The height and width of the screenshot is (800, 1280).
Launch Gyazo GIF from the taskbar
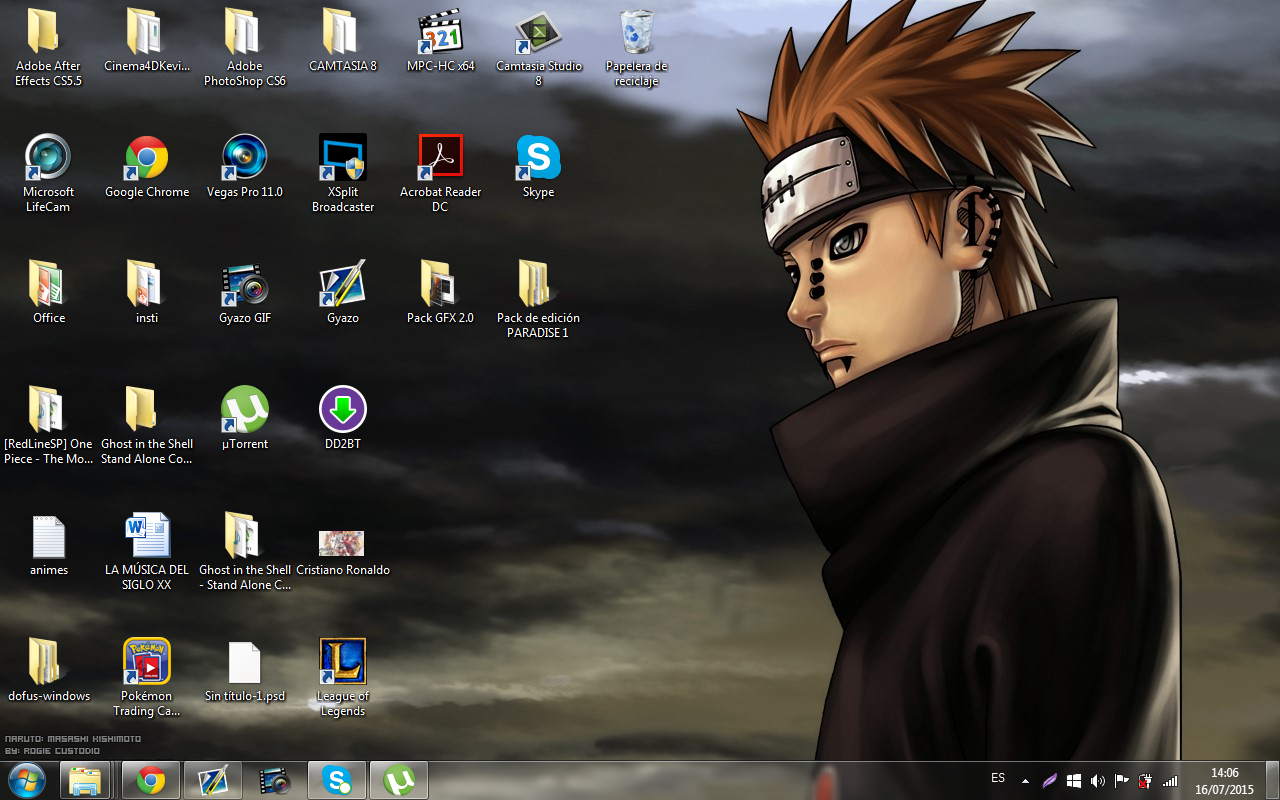click(x=275, y=780)
